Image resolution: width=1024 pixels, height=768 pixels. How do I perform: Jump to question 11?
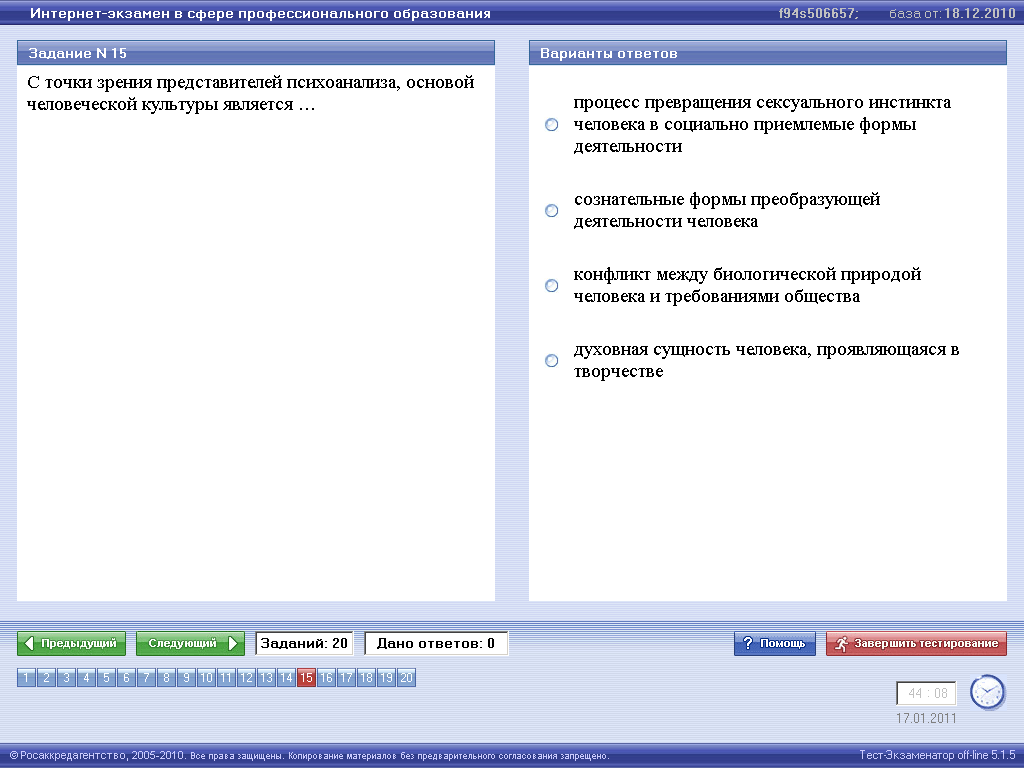[x=226, y=678]
